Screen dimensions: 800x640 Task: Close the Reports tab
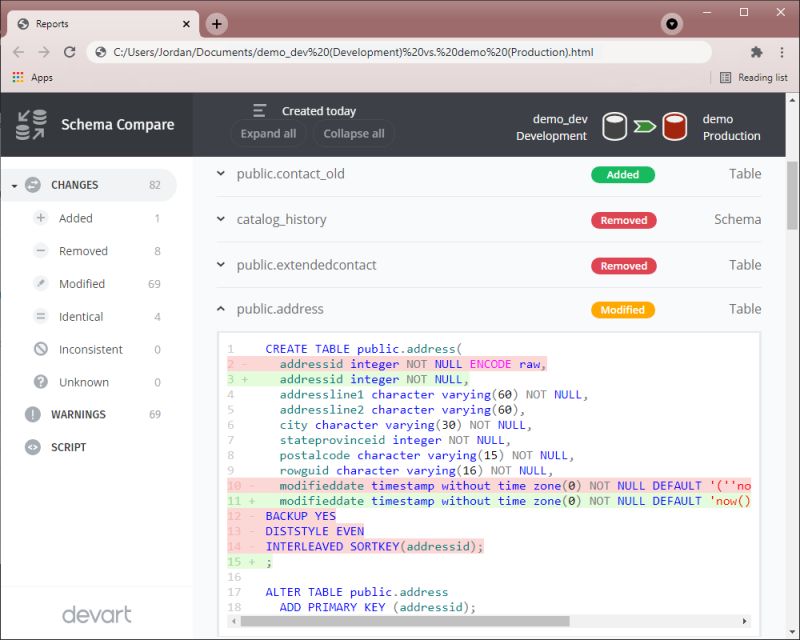point(186,24)
